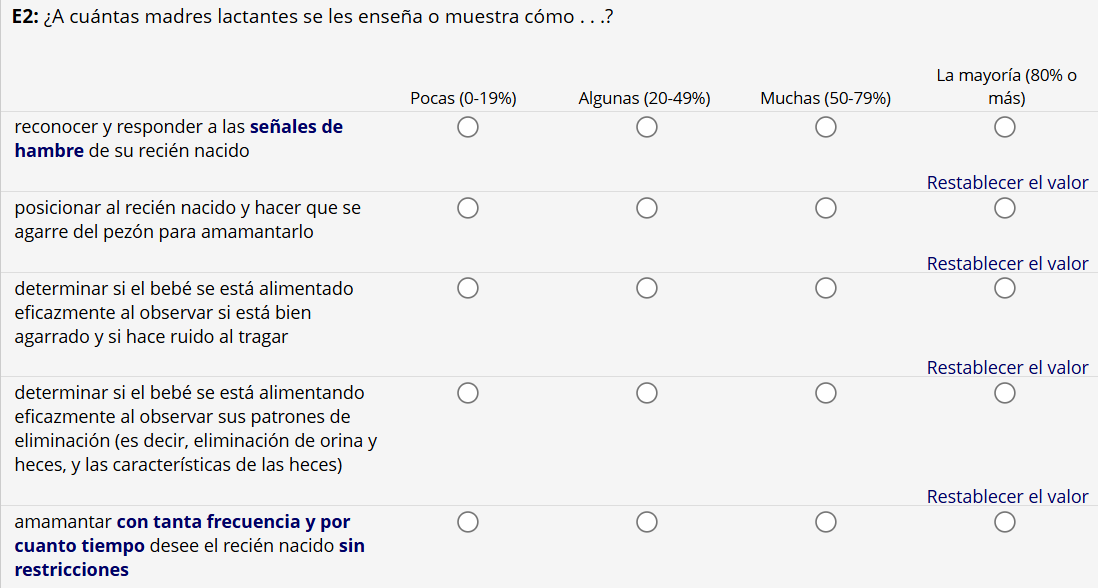This screenshot has width=1098, height=588.
Task: Select 'Pocas (0-19%)' for señales de hambre
Action: (467, 127)
